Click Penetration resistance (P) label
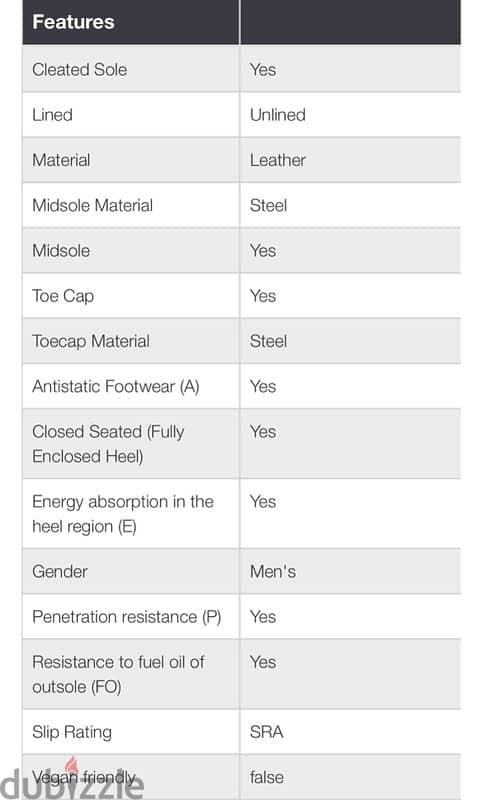482x800 pixels. (126, 617)
